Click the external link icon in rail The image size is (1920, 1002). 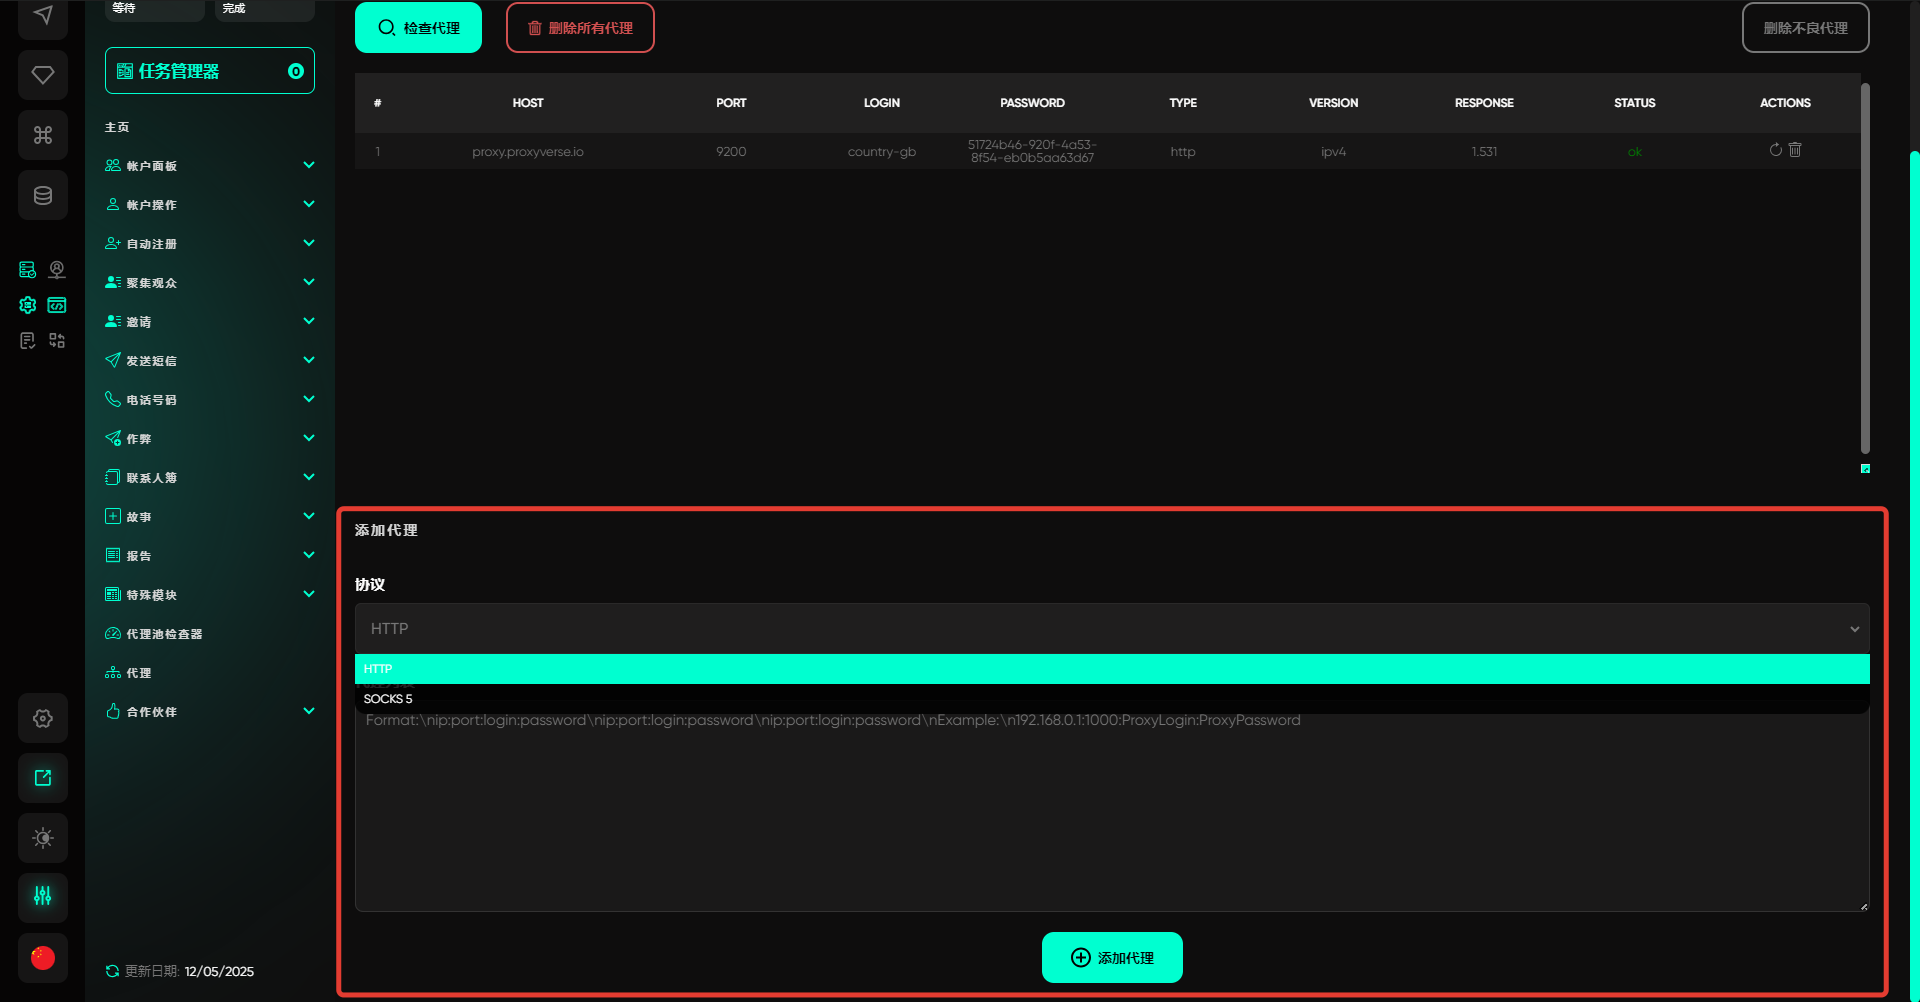coord(43,778)
